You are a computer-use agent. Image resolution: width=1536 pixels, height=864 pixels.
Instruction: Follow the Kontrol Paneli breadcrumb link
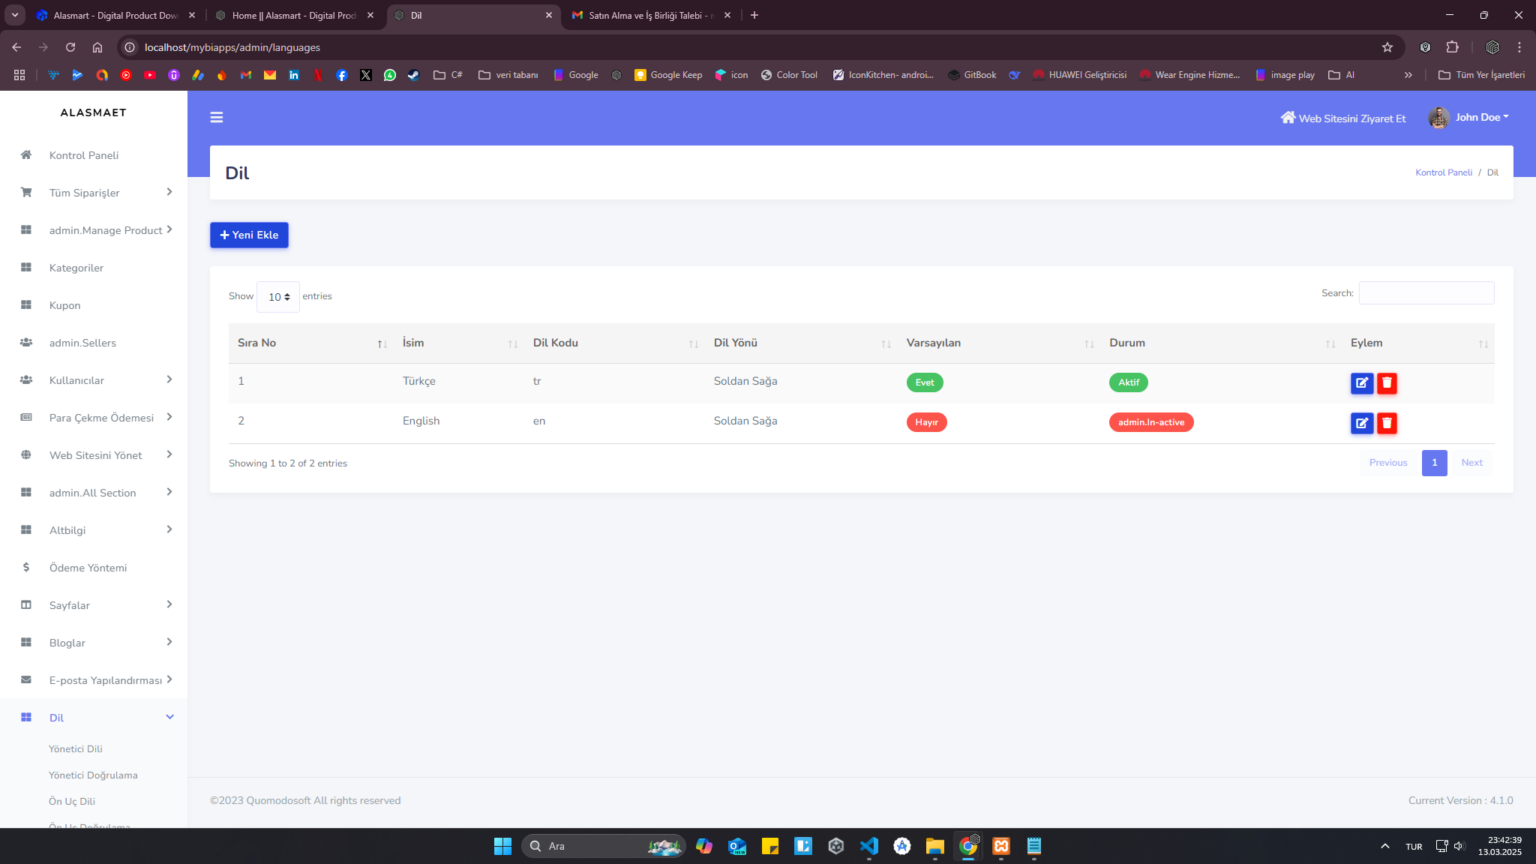(x=1443, y=173)
